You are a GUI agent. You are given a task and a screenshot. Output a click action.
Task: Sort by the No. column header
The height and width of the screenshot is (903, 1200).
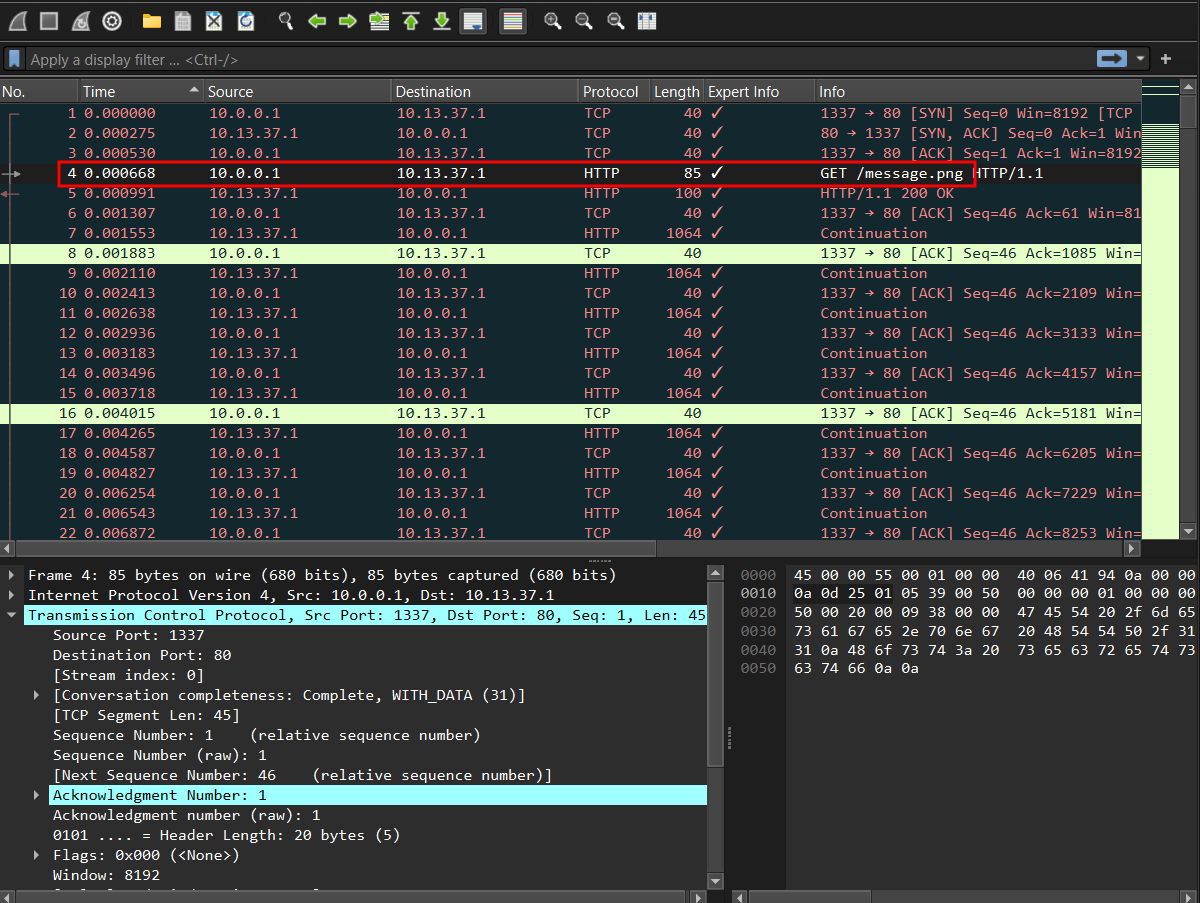39,91
